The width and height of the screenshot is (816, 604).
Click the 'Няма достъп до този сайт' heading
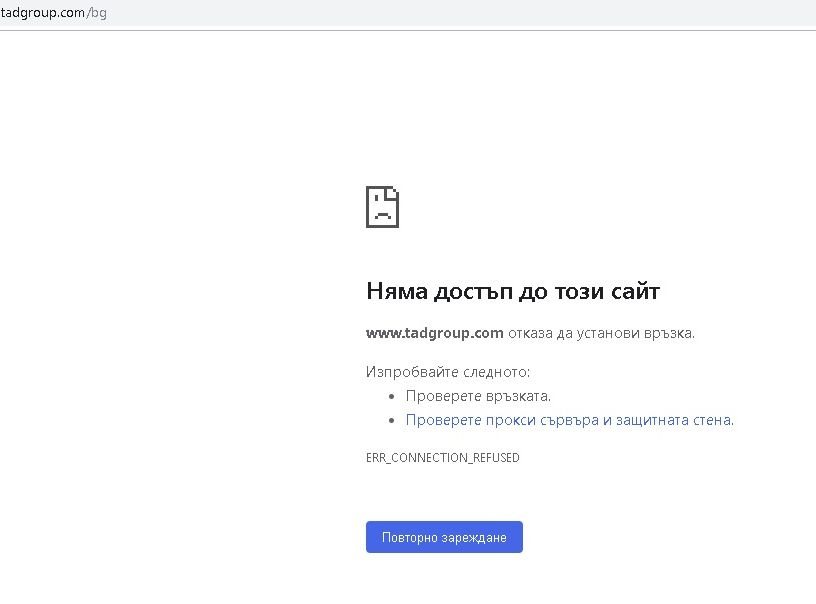[513, 291]
